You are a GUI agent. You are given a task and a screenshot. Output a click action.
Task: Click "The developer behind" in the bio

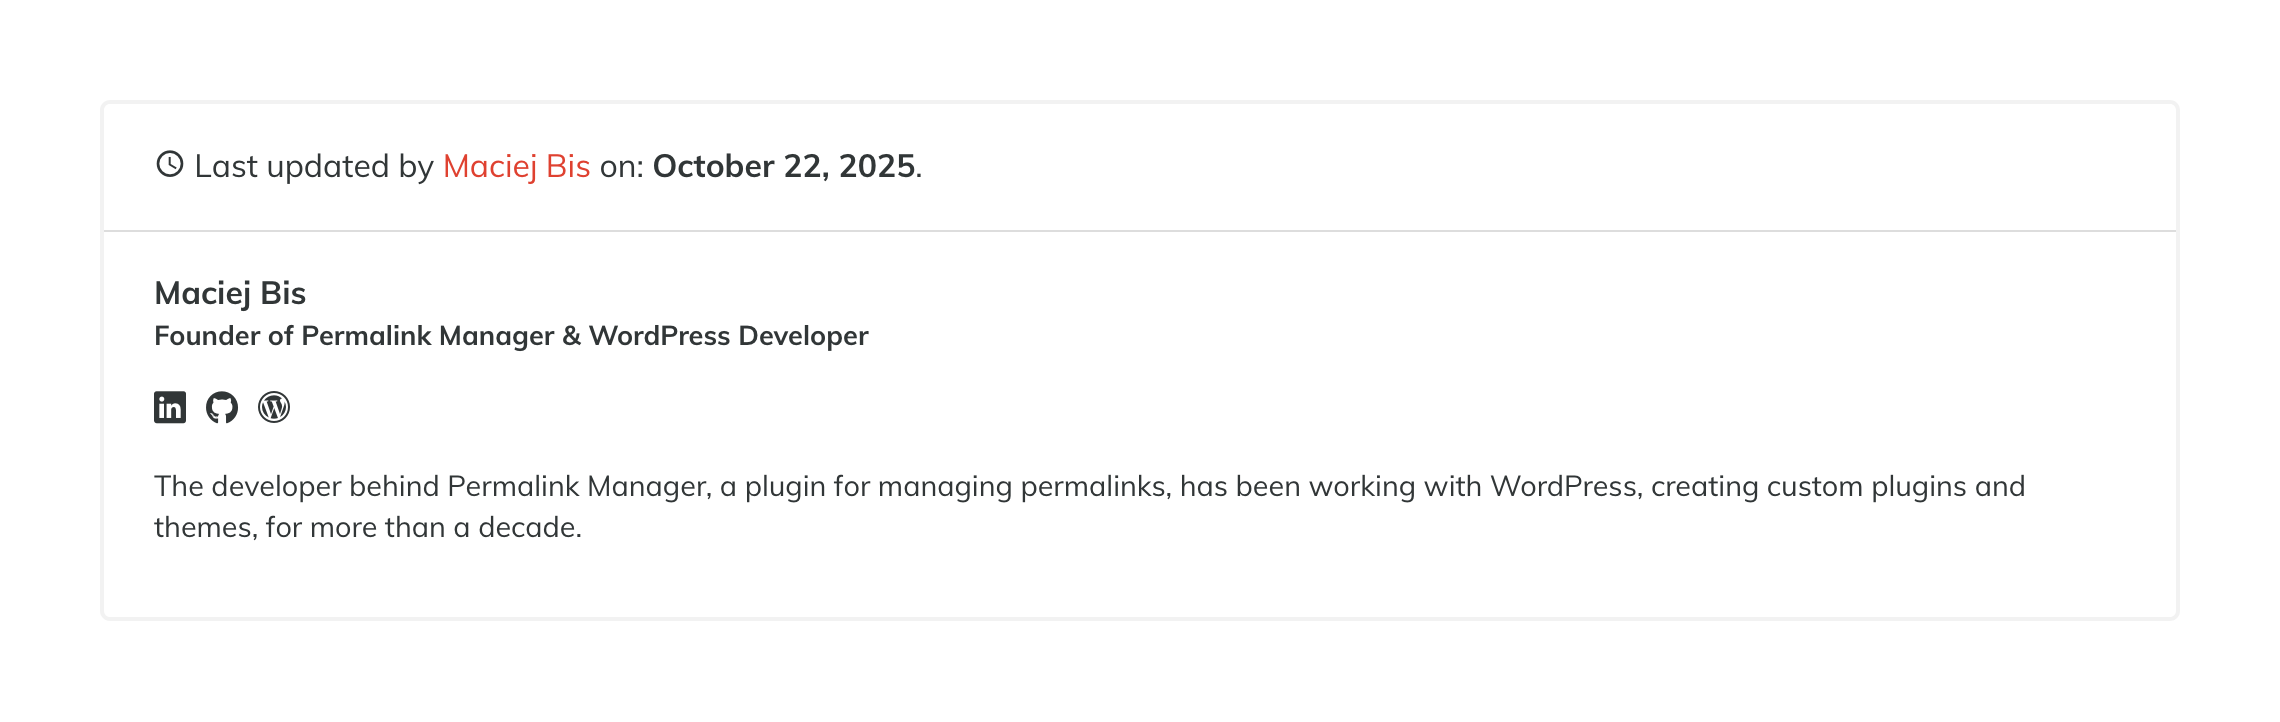296,487
